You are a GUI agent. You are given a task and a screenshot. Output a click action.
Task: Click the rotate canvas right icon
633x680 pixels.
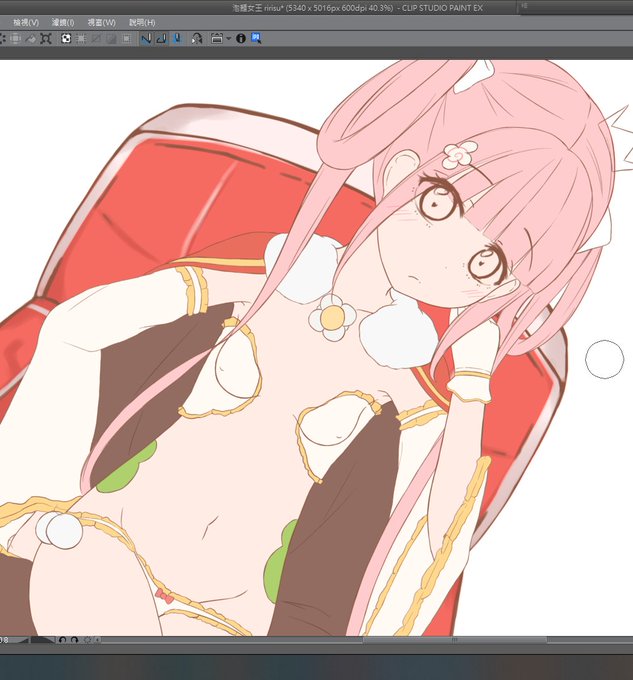point(74,640)
